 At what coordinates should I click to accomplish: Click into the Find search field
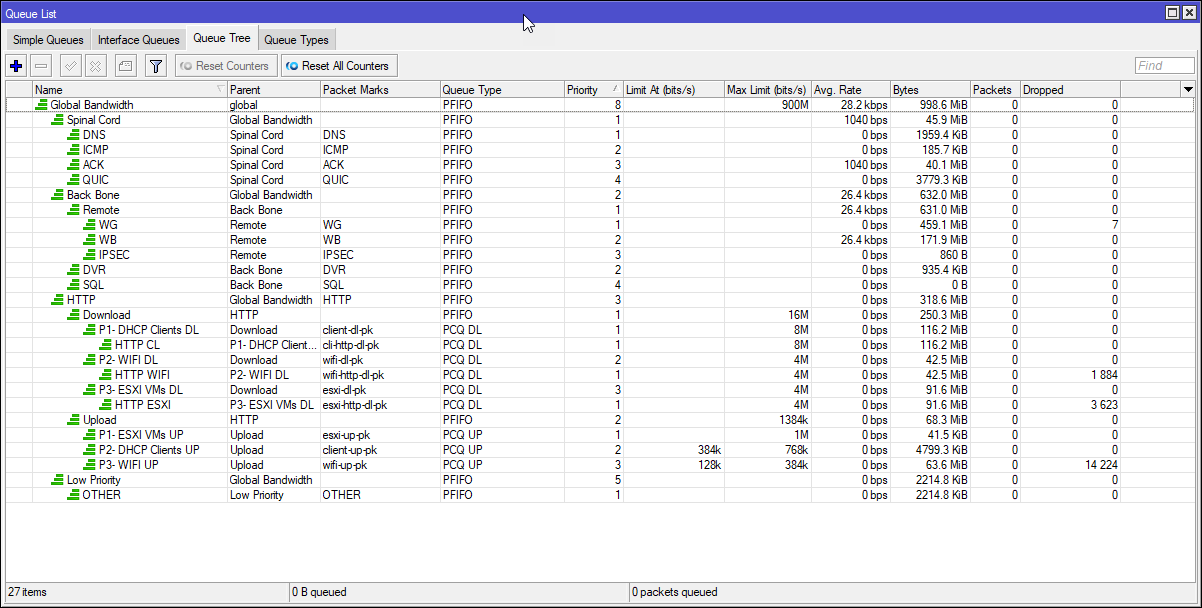pyautogui.click(x=1165, y=66)
